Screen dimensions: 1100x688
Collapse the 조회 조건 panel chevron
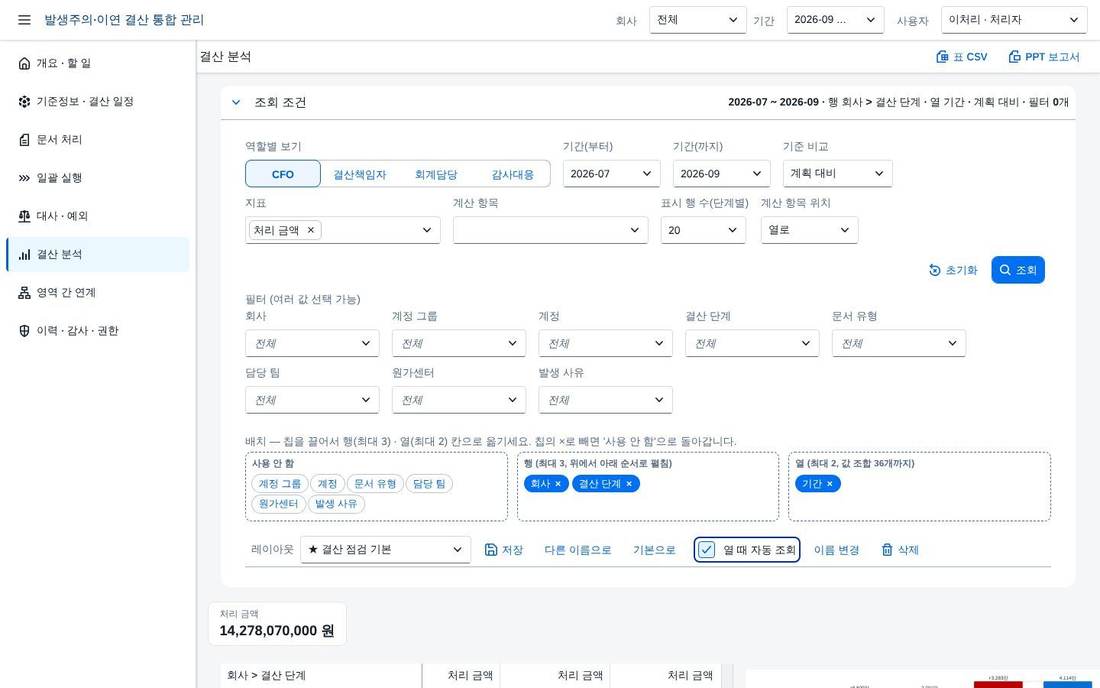(x=236, y=102)
